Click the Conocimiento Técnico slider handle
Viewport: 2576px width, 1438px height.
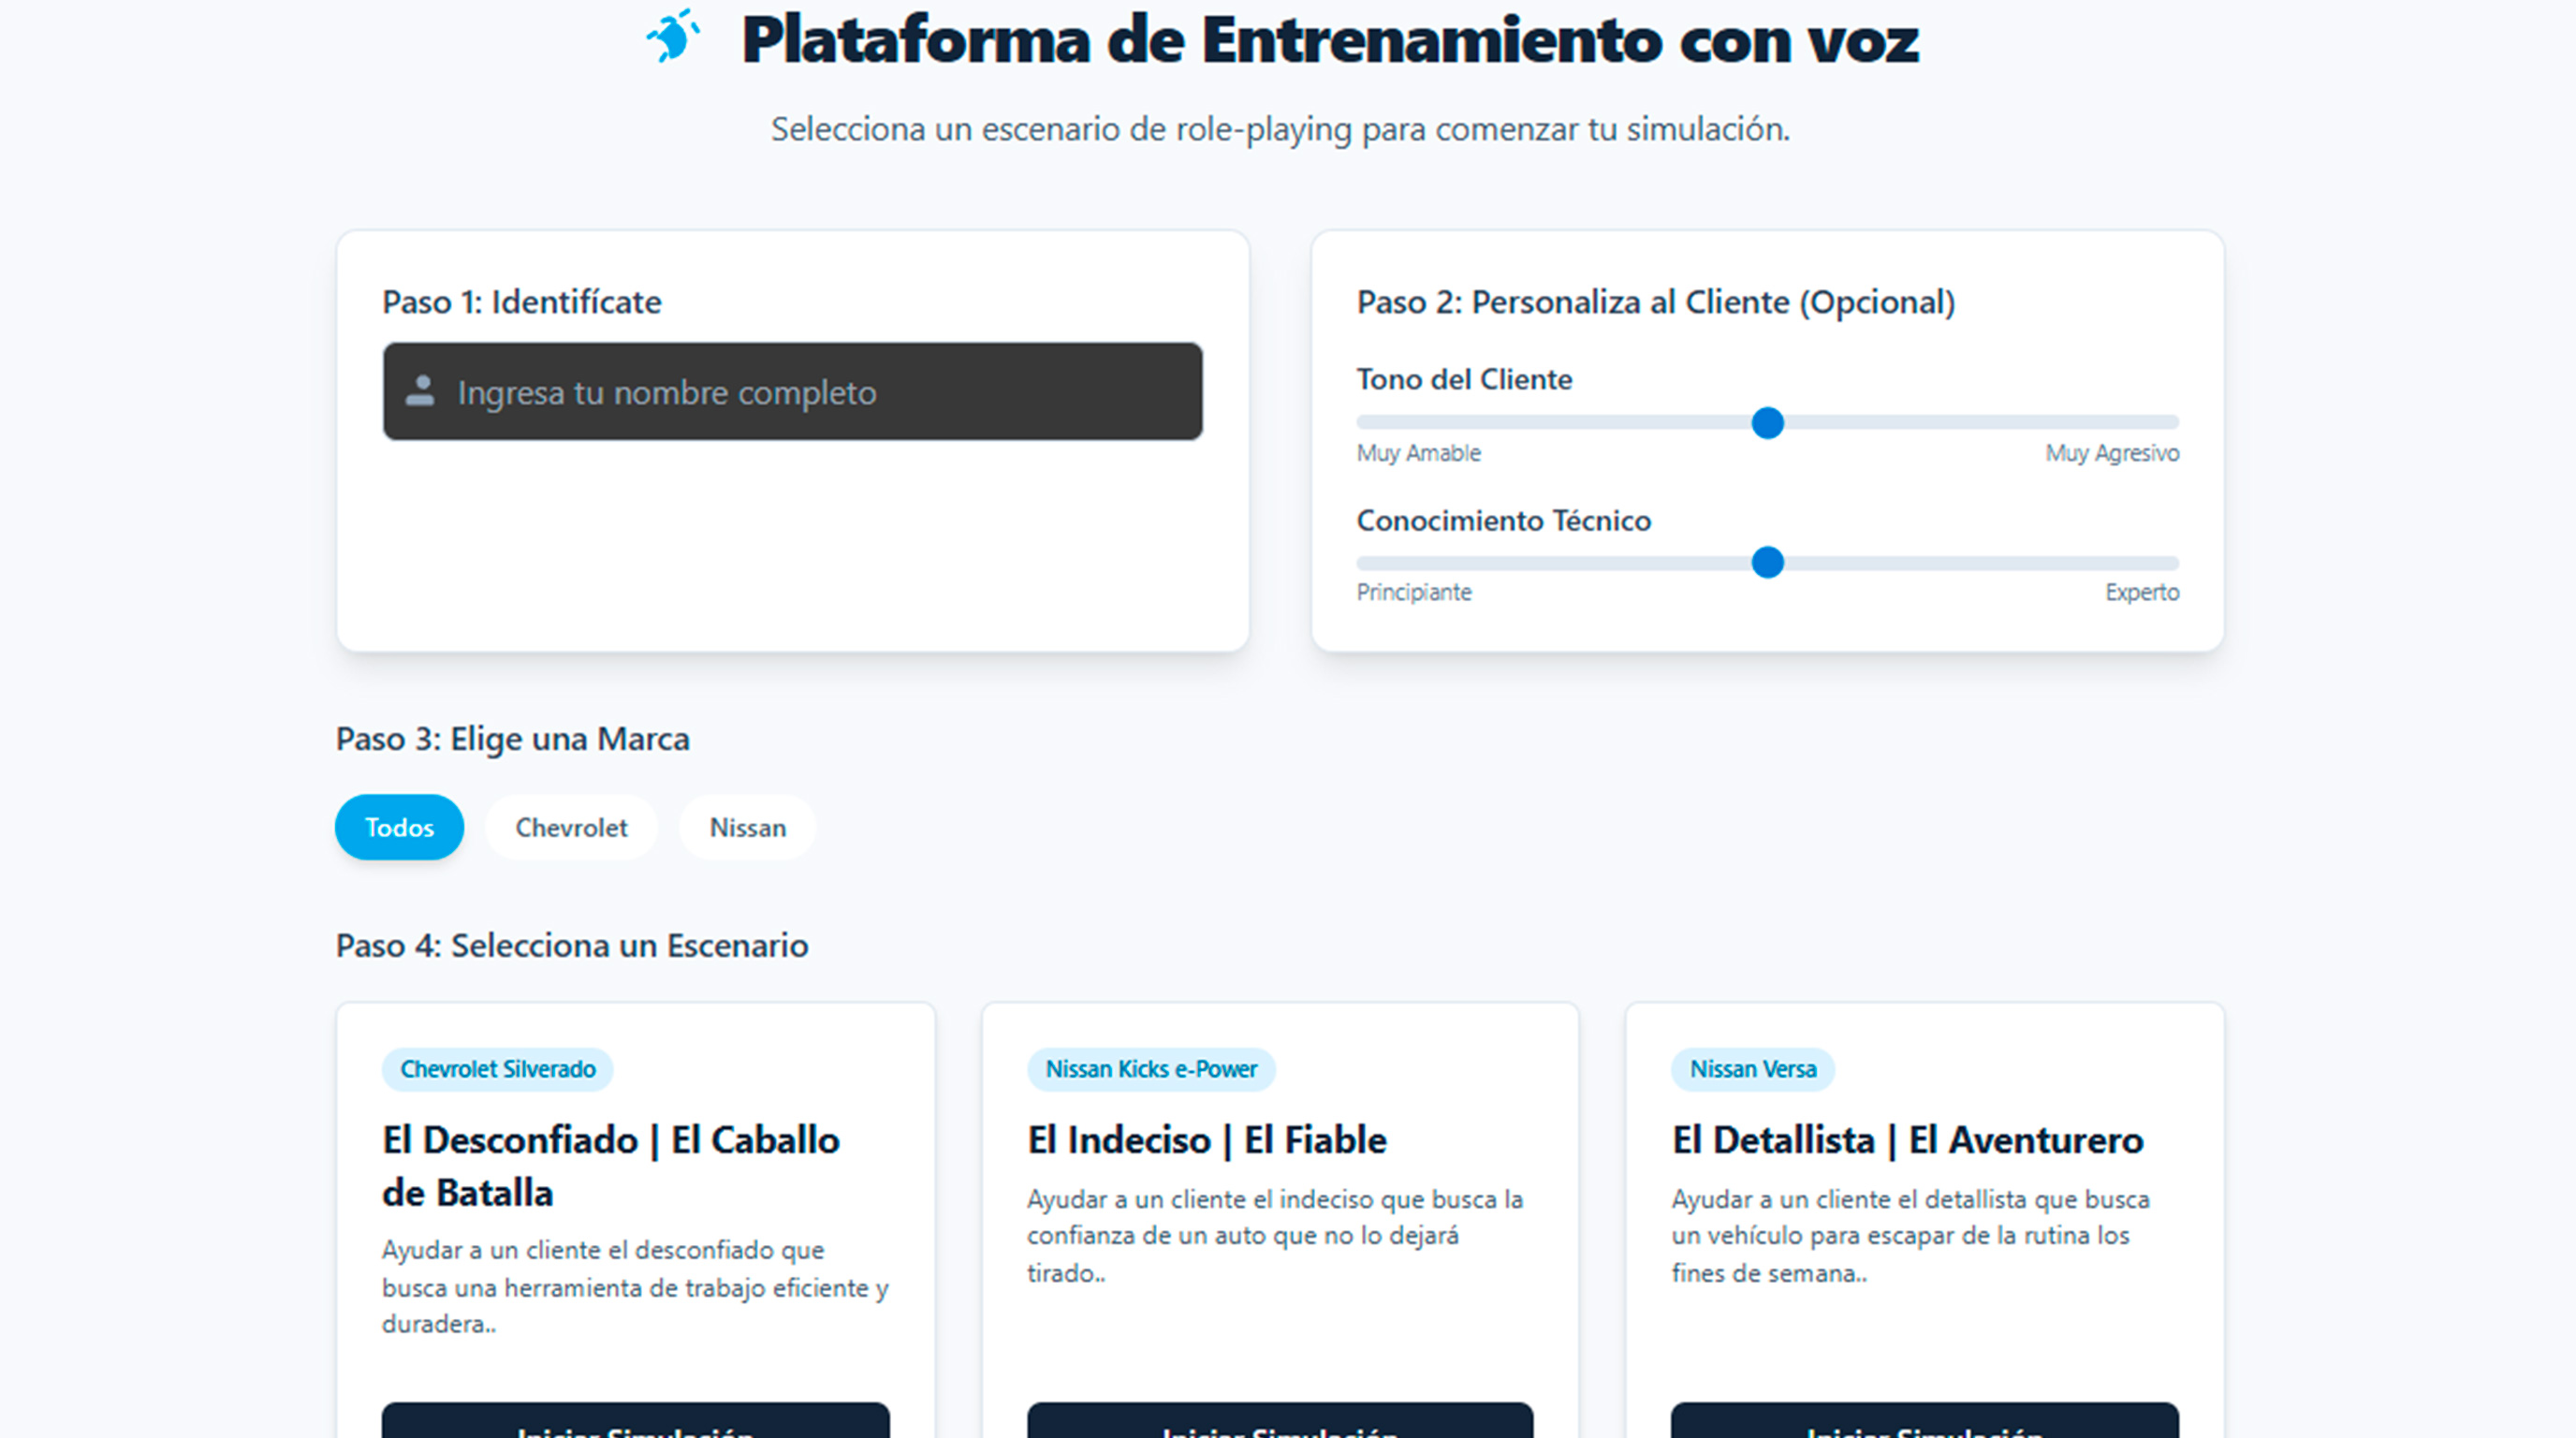click(1767, 563)
